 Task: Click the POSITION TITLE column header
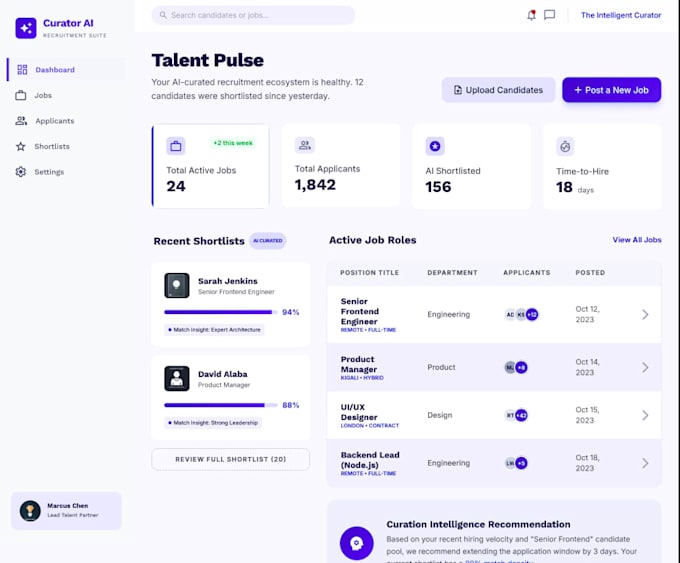369,272
